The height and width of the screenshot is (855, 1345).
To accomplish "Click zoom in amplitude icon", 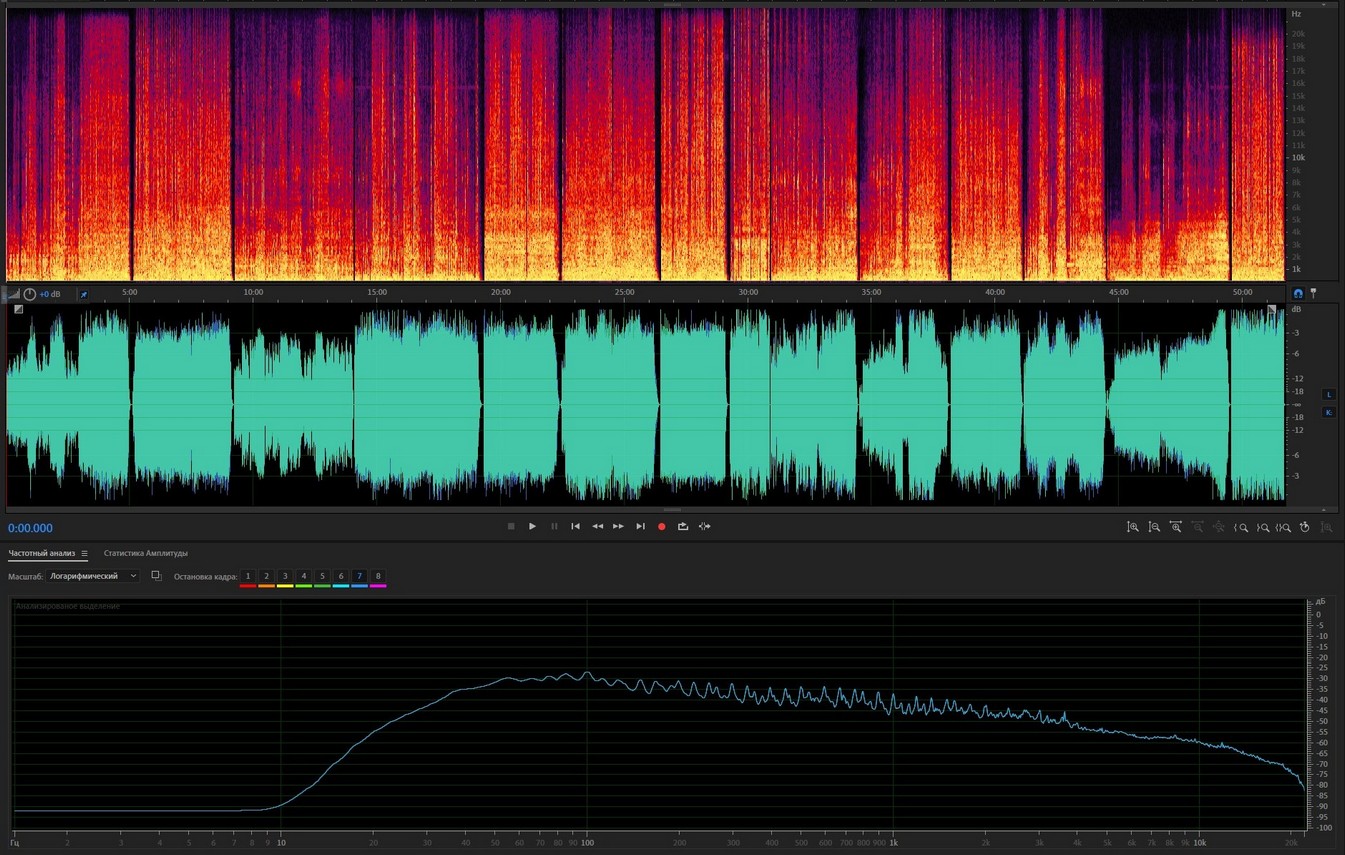I will [1132, 527].
